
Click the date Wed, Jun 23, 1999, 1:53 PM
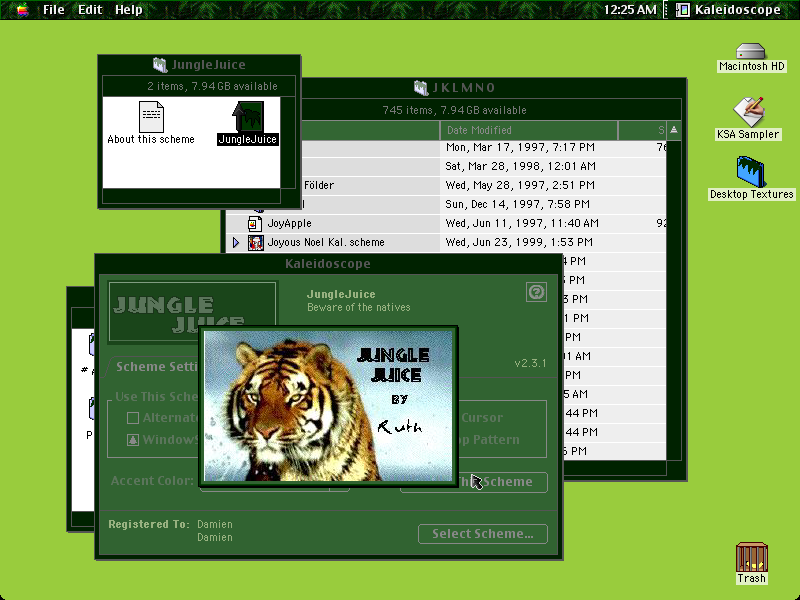coord(519,242)
